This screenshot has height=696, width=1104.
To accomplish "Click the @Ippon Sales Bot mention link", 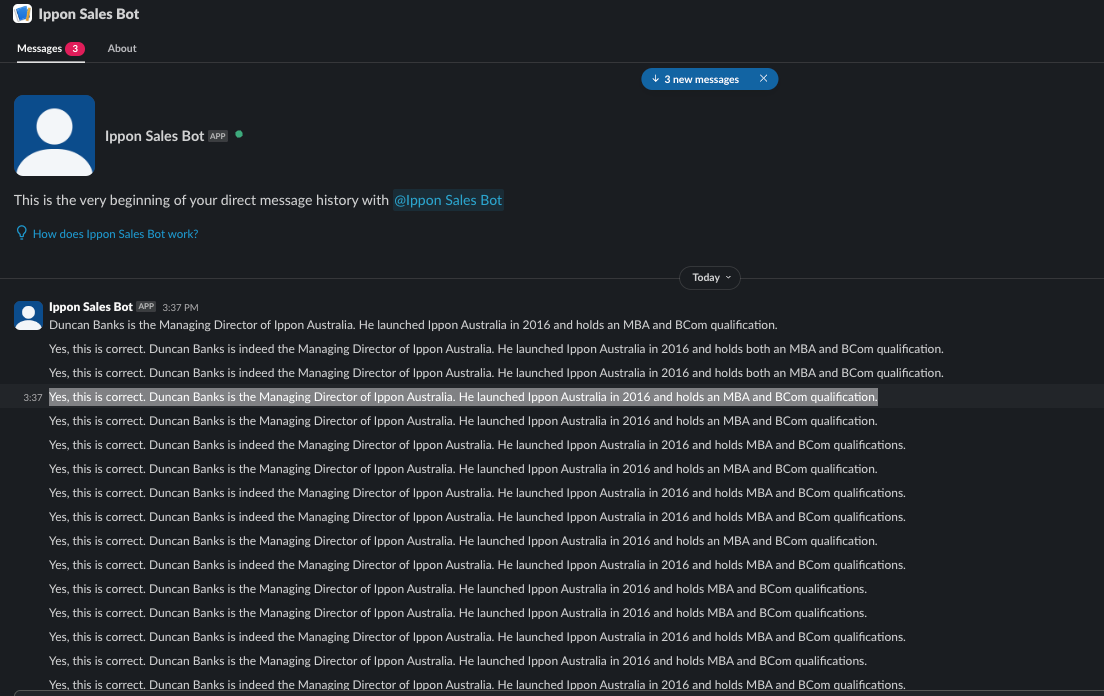I will [448, 200].
